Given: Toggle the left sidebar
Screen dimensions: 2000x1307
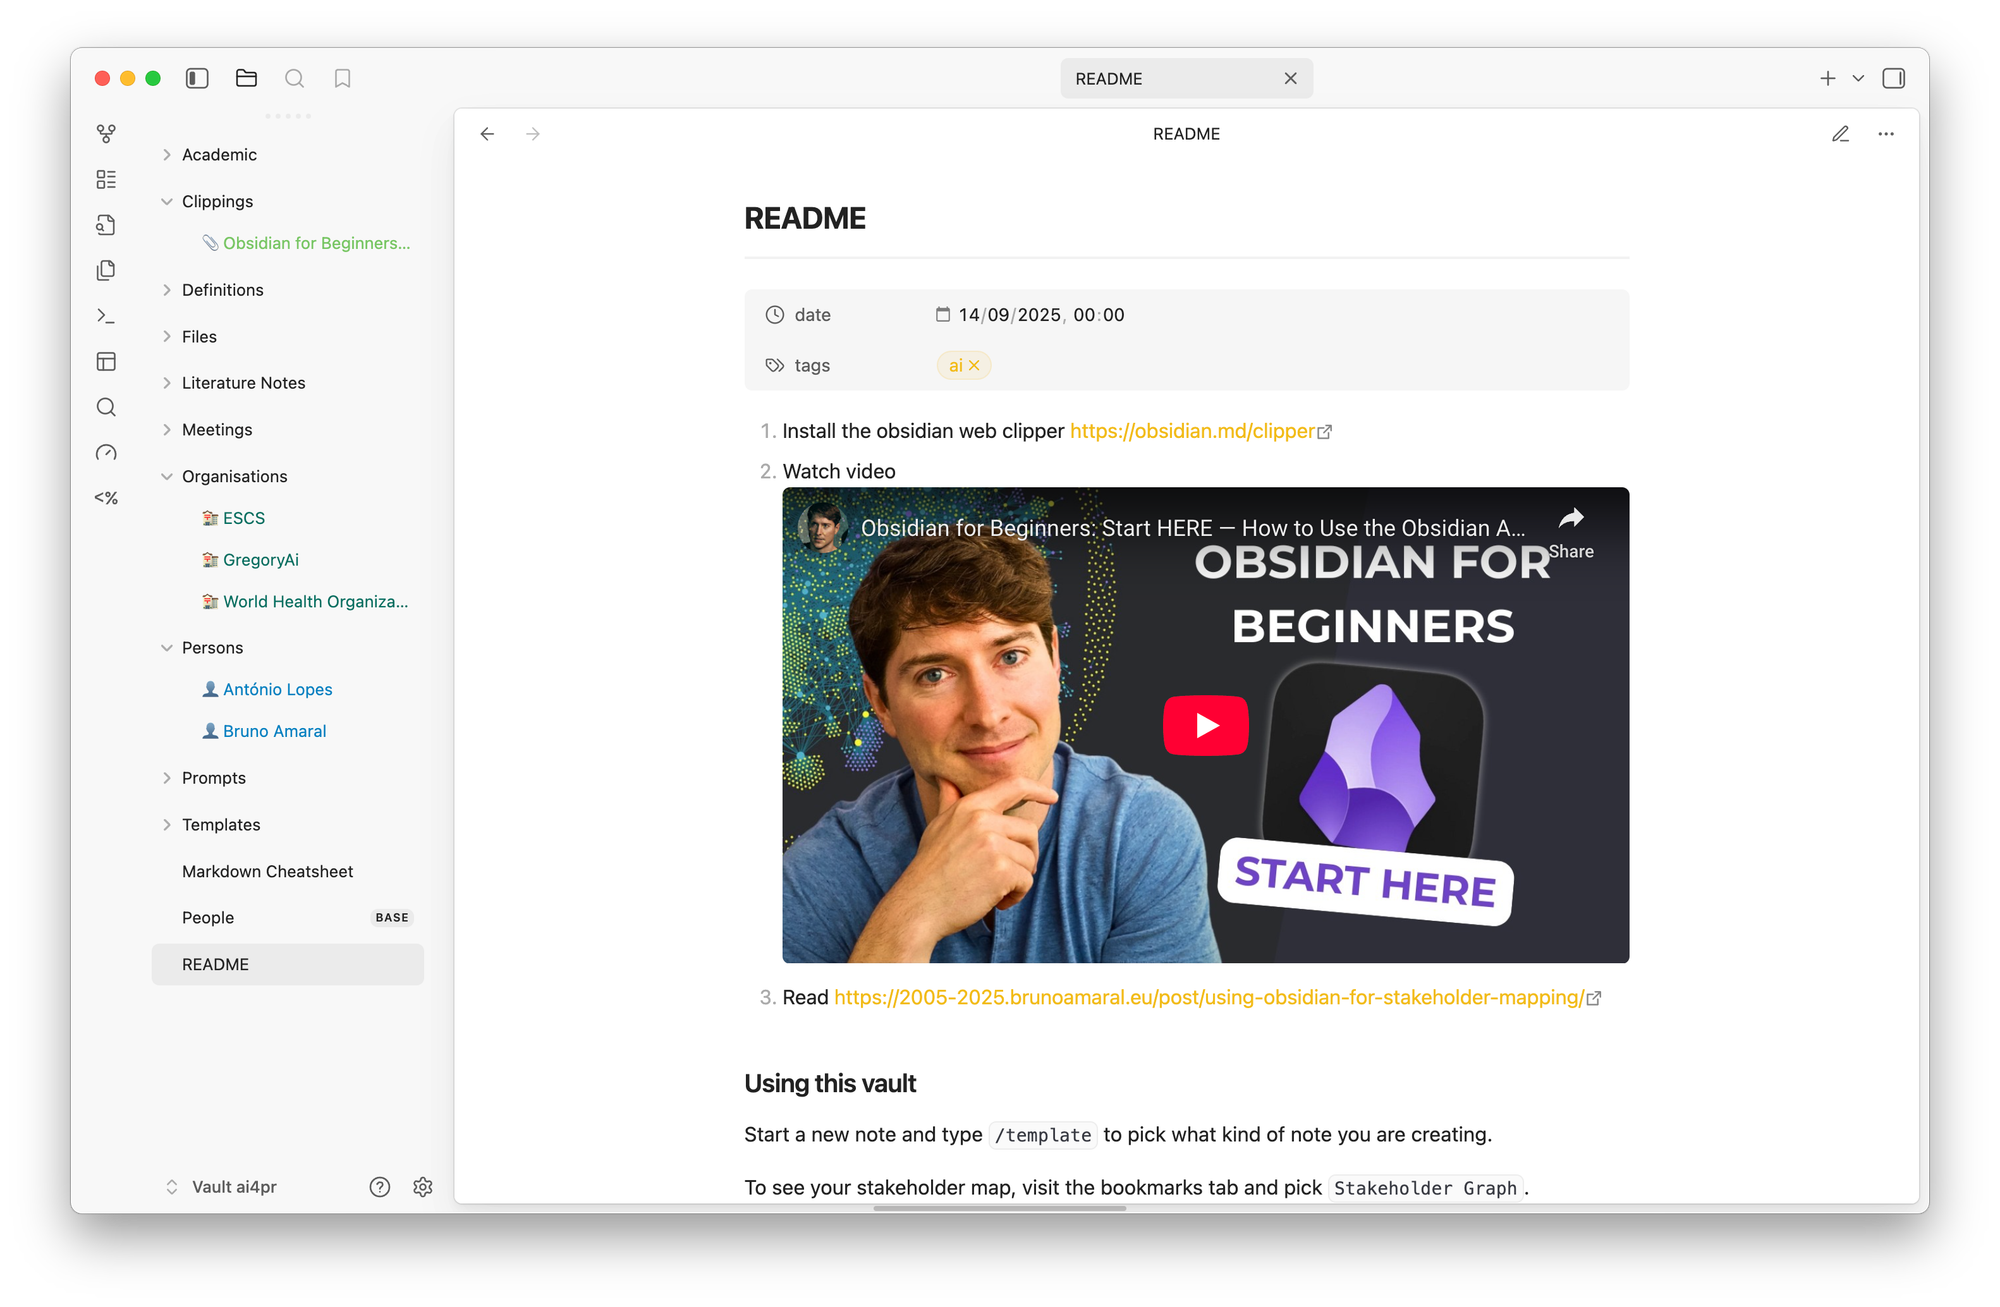Looking at the screenshot, I should point(197,78).
